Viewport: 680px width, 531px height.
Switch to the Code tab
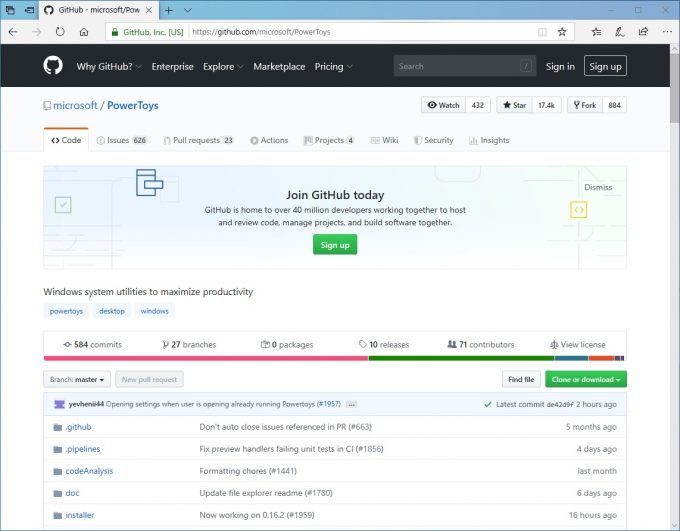click(66, 140)
